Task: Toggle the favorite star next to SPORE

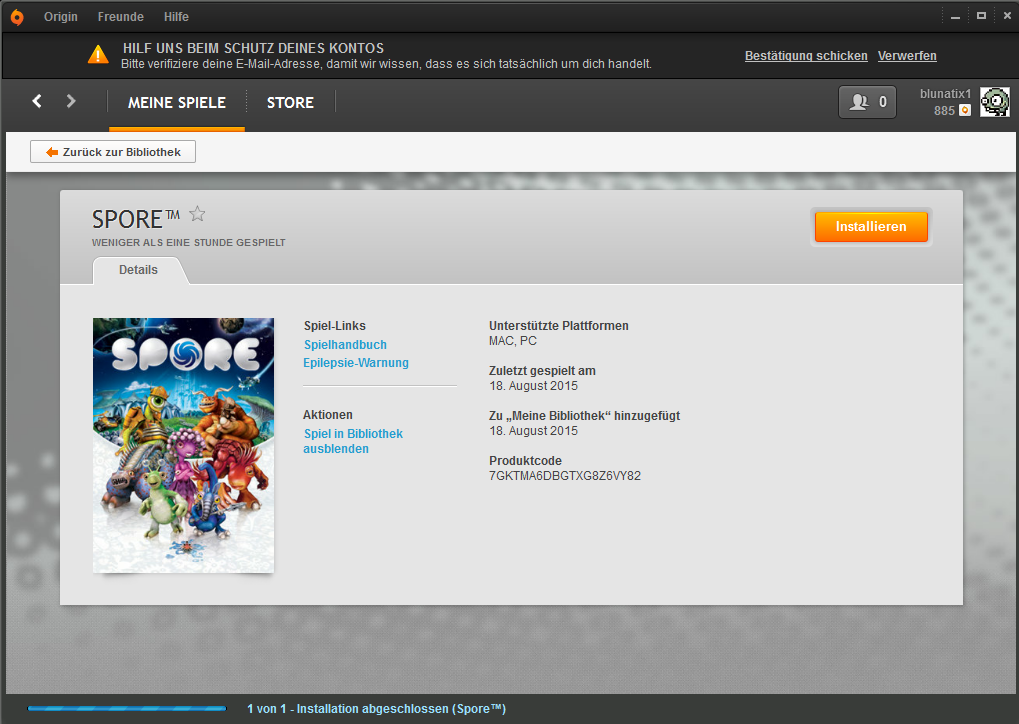Action: pos(197,213)
